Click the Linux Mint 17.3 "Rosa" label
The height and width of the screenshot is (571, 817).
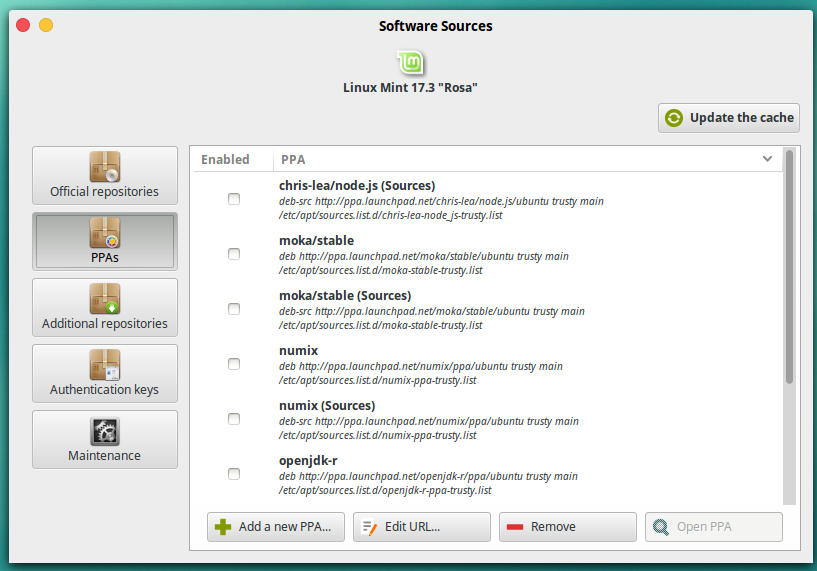pyautogui.click(x=410, y=88)
